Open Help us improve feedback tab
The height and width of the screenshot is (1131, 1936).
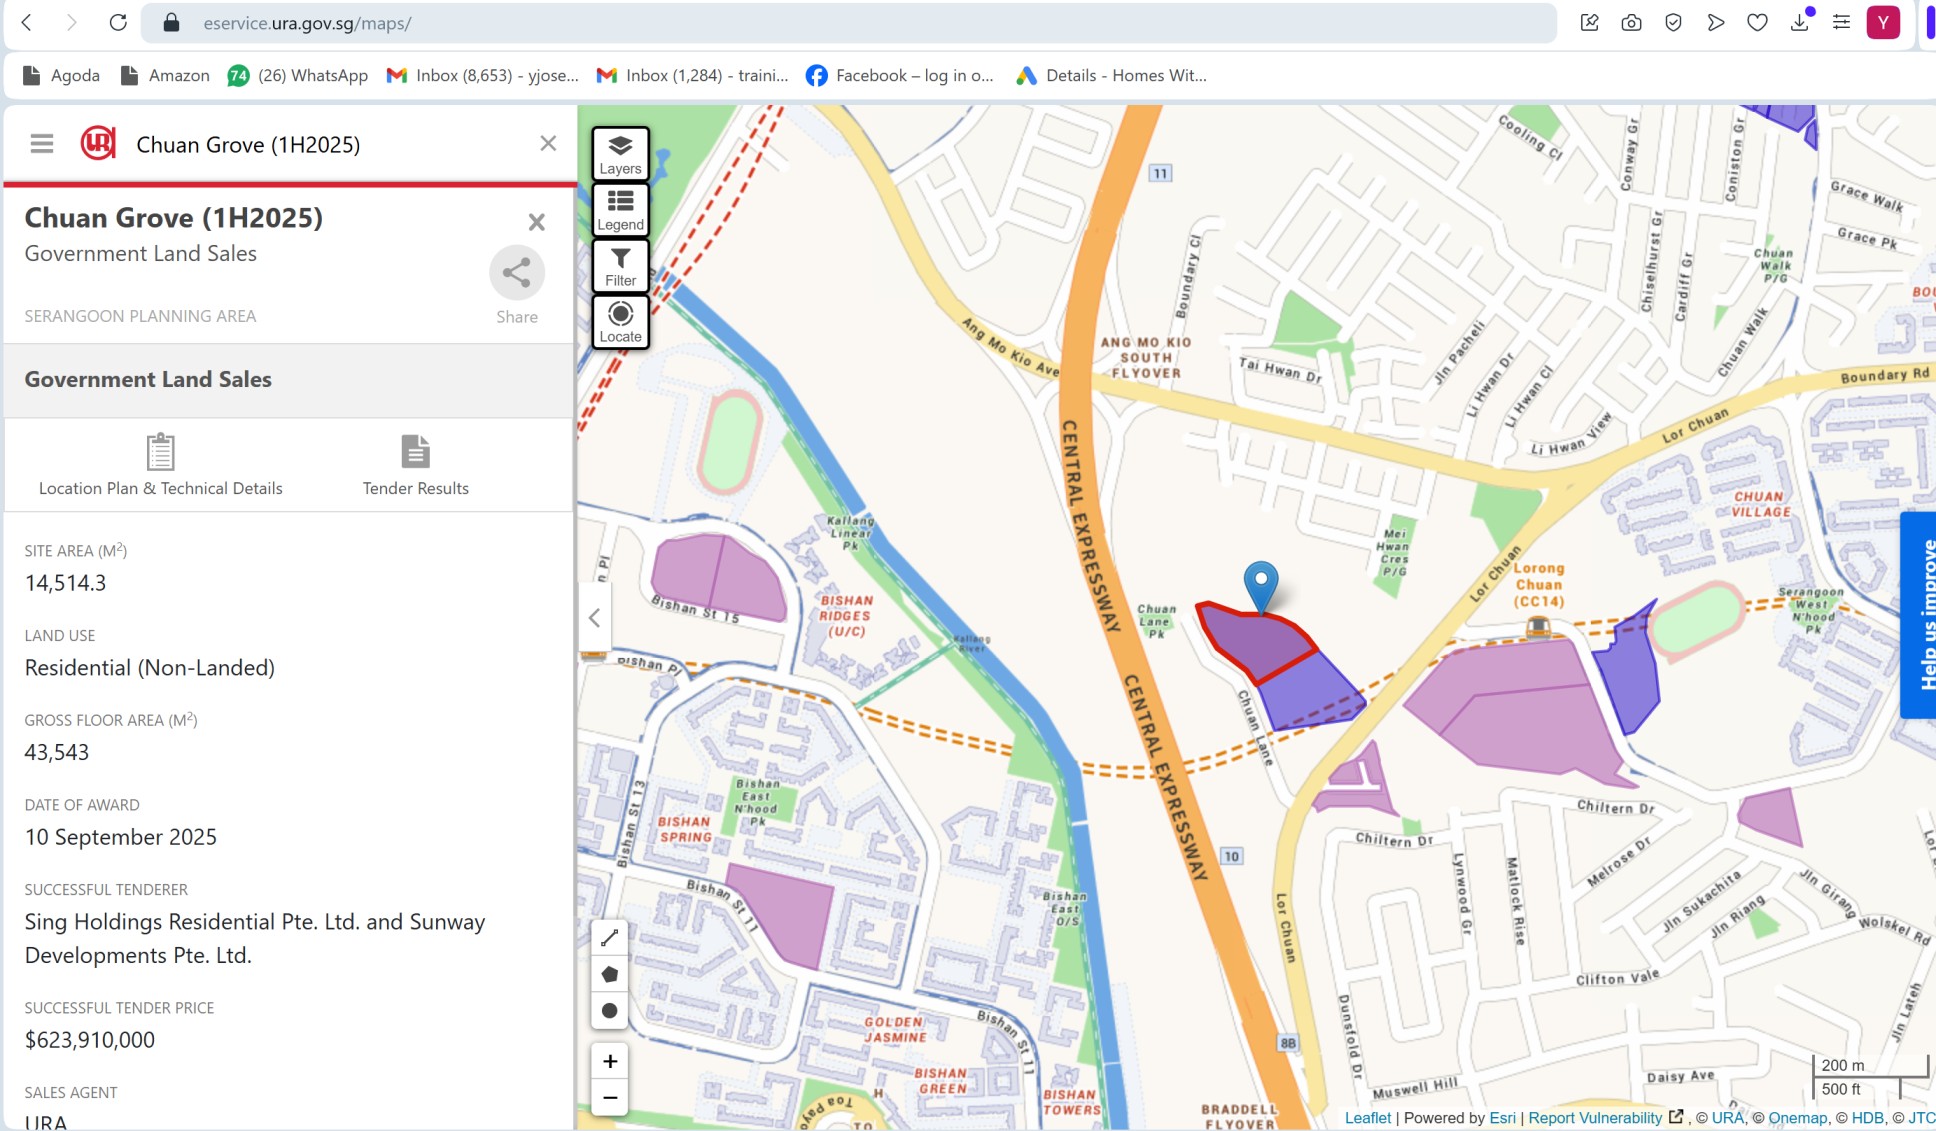point(1919,615)
